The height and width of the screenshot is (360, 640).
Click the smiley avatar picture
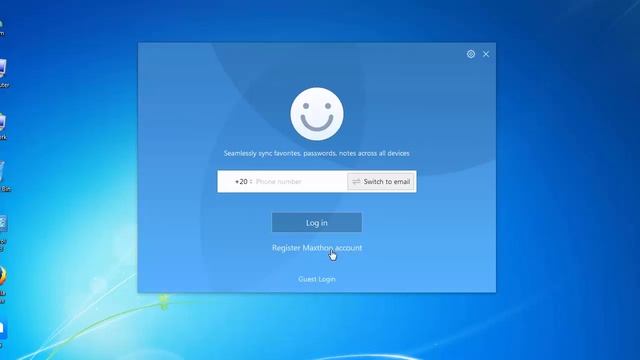coord(317,114)
